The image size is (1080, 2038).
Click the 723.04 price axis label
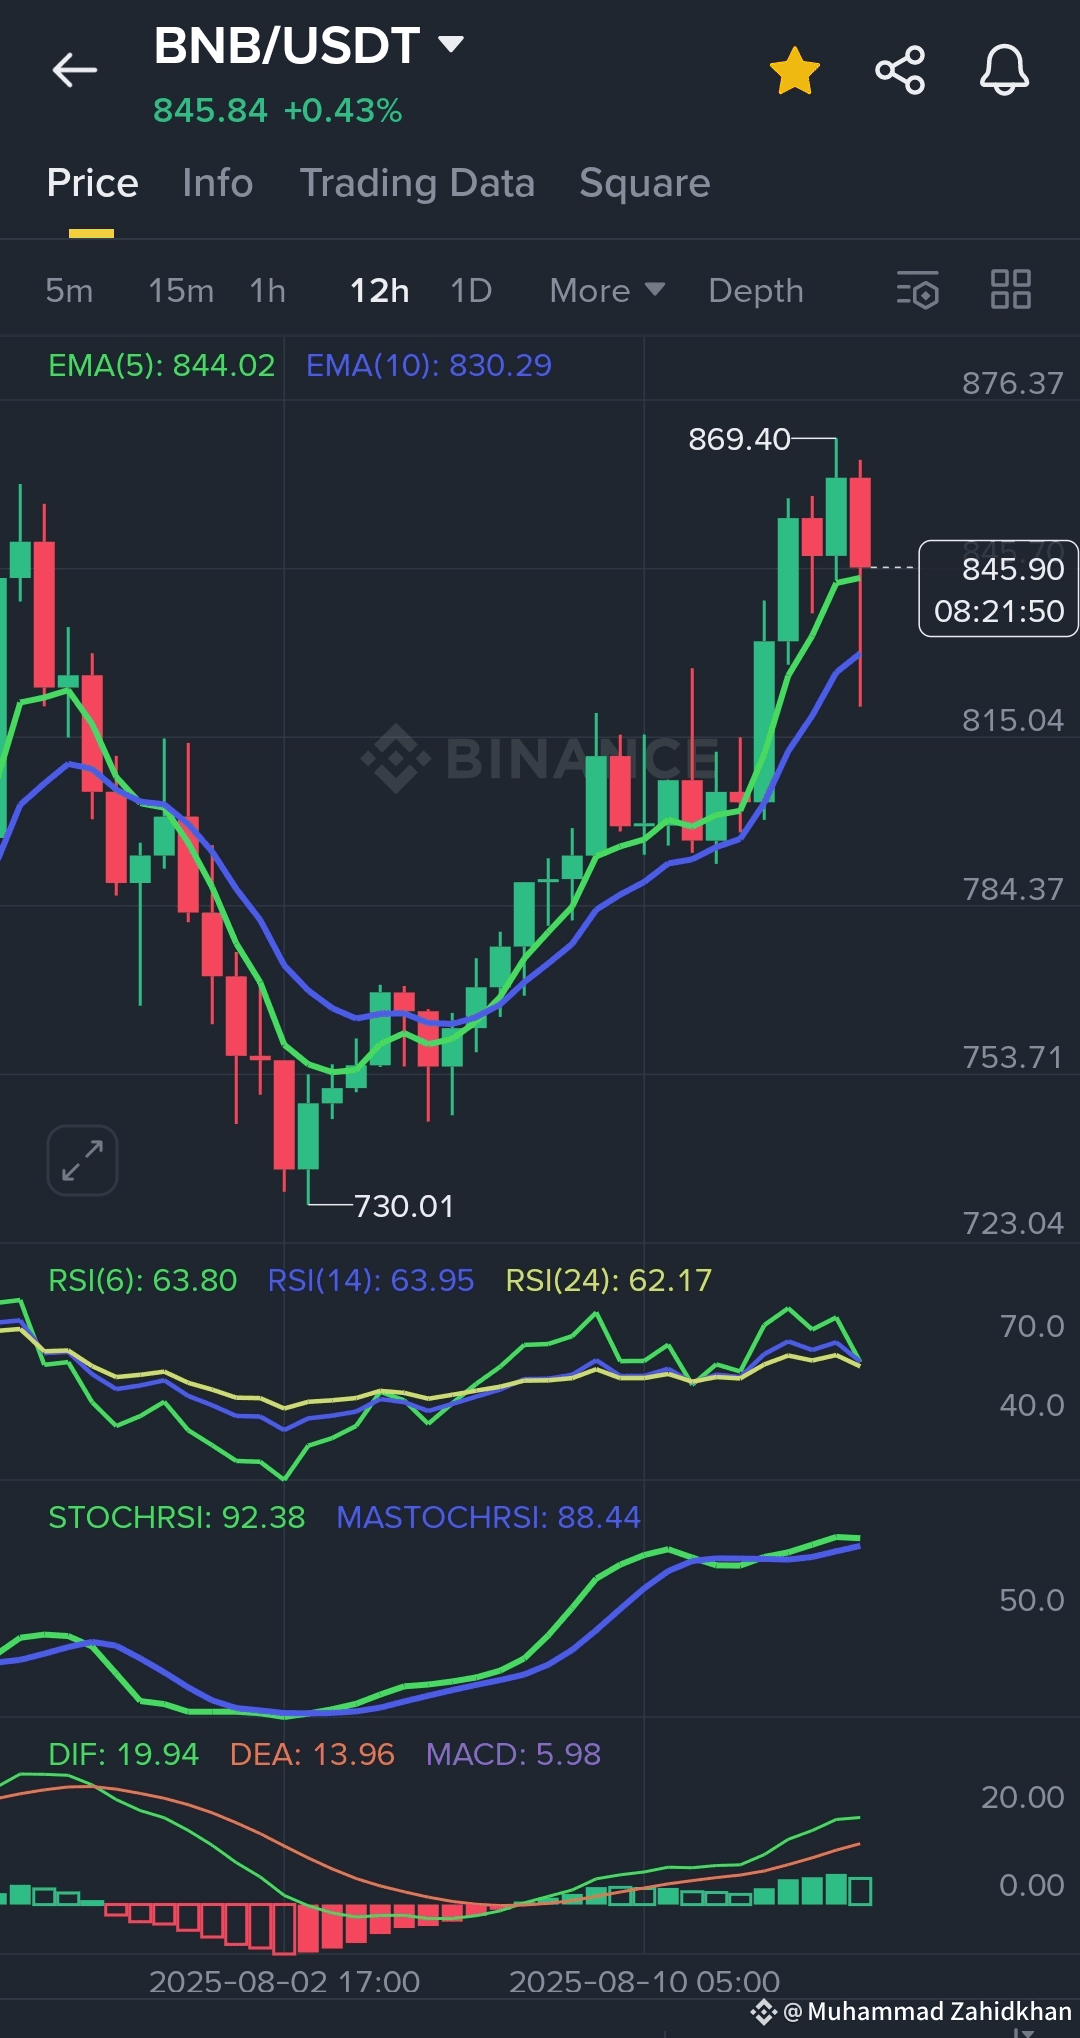point(1012,1224)
